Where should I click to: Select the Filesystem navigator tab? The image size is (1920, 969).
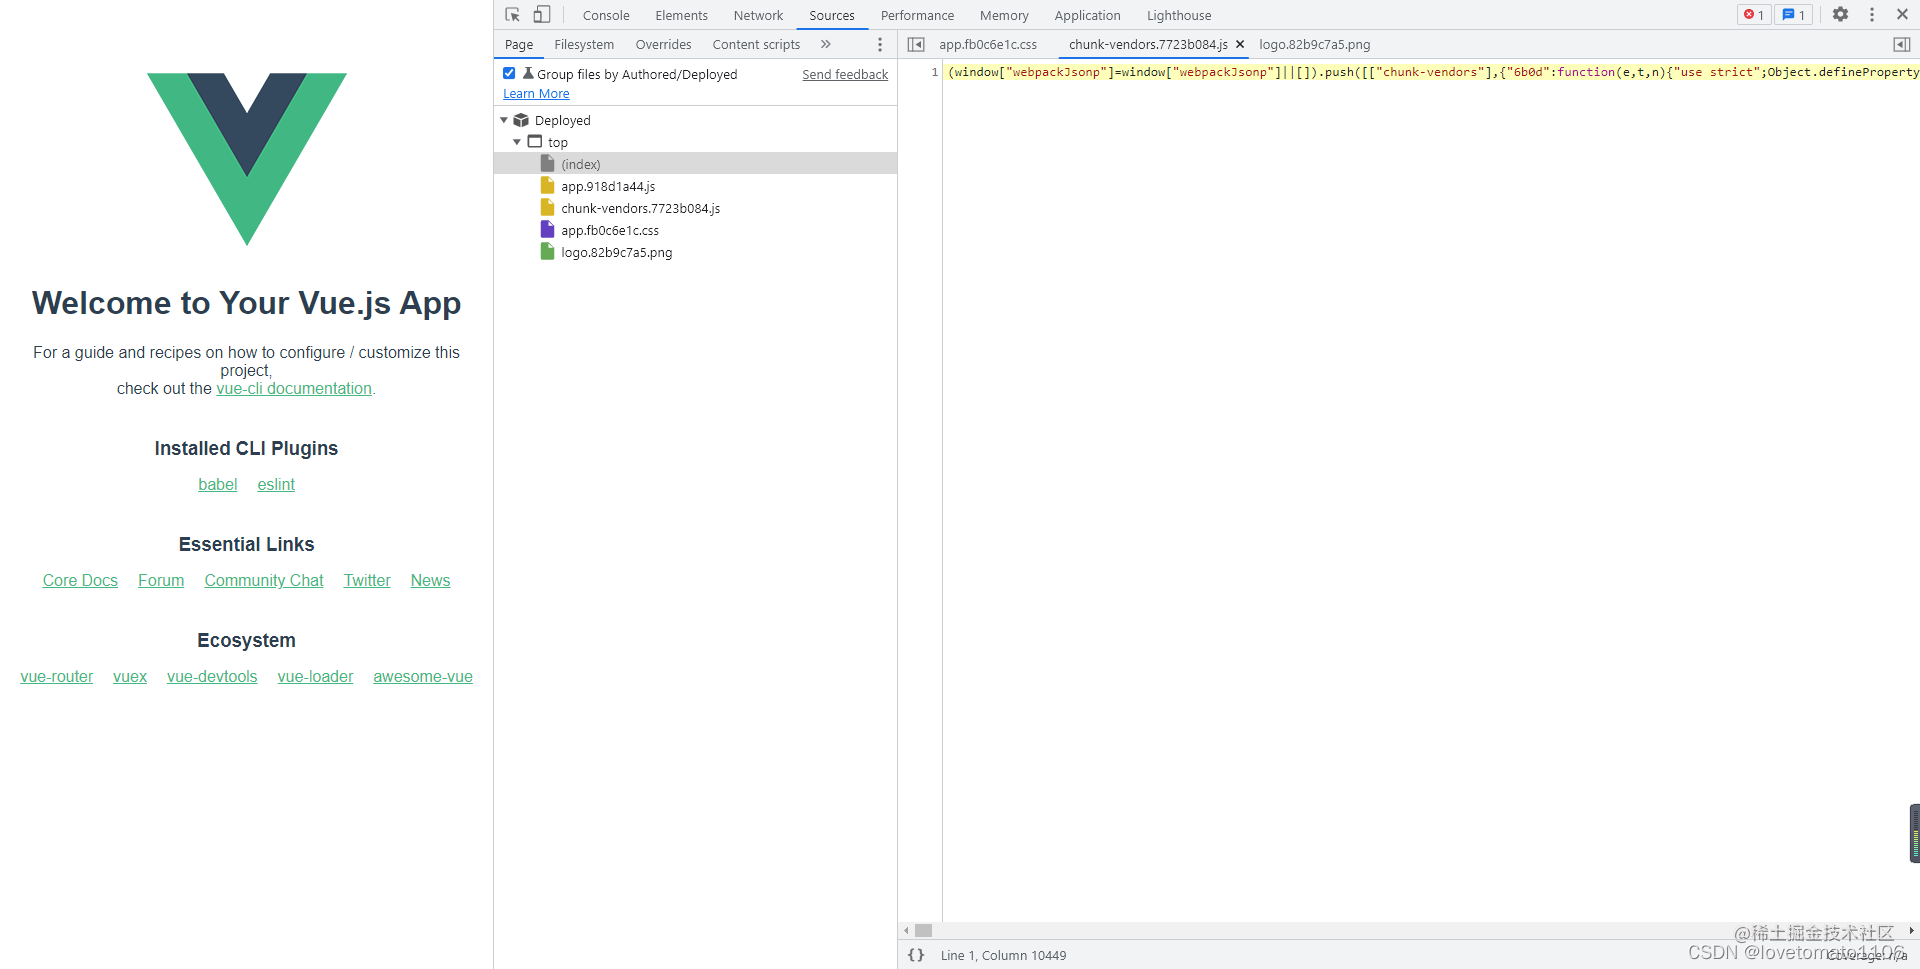coord(584,44)
